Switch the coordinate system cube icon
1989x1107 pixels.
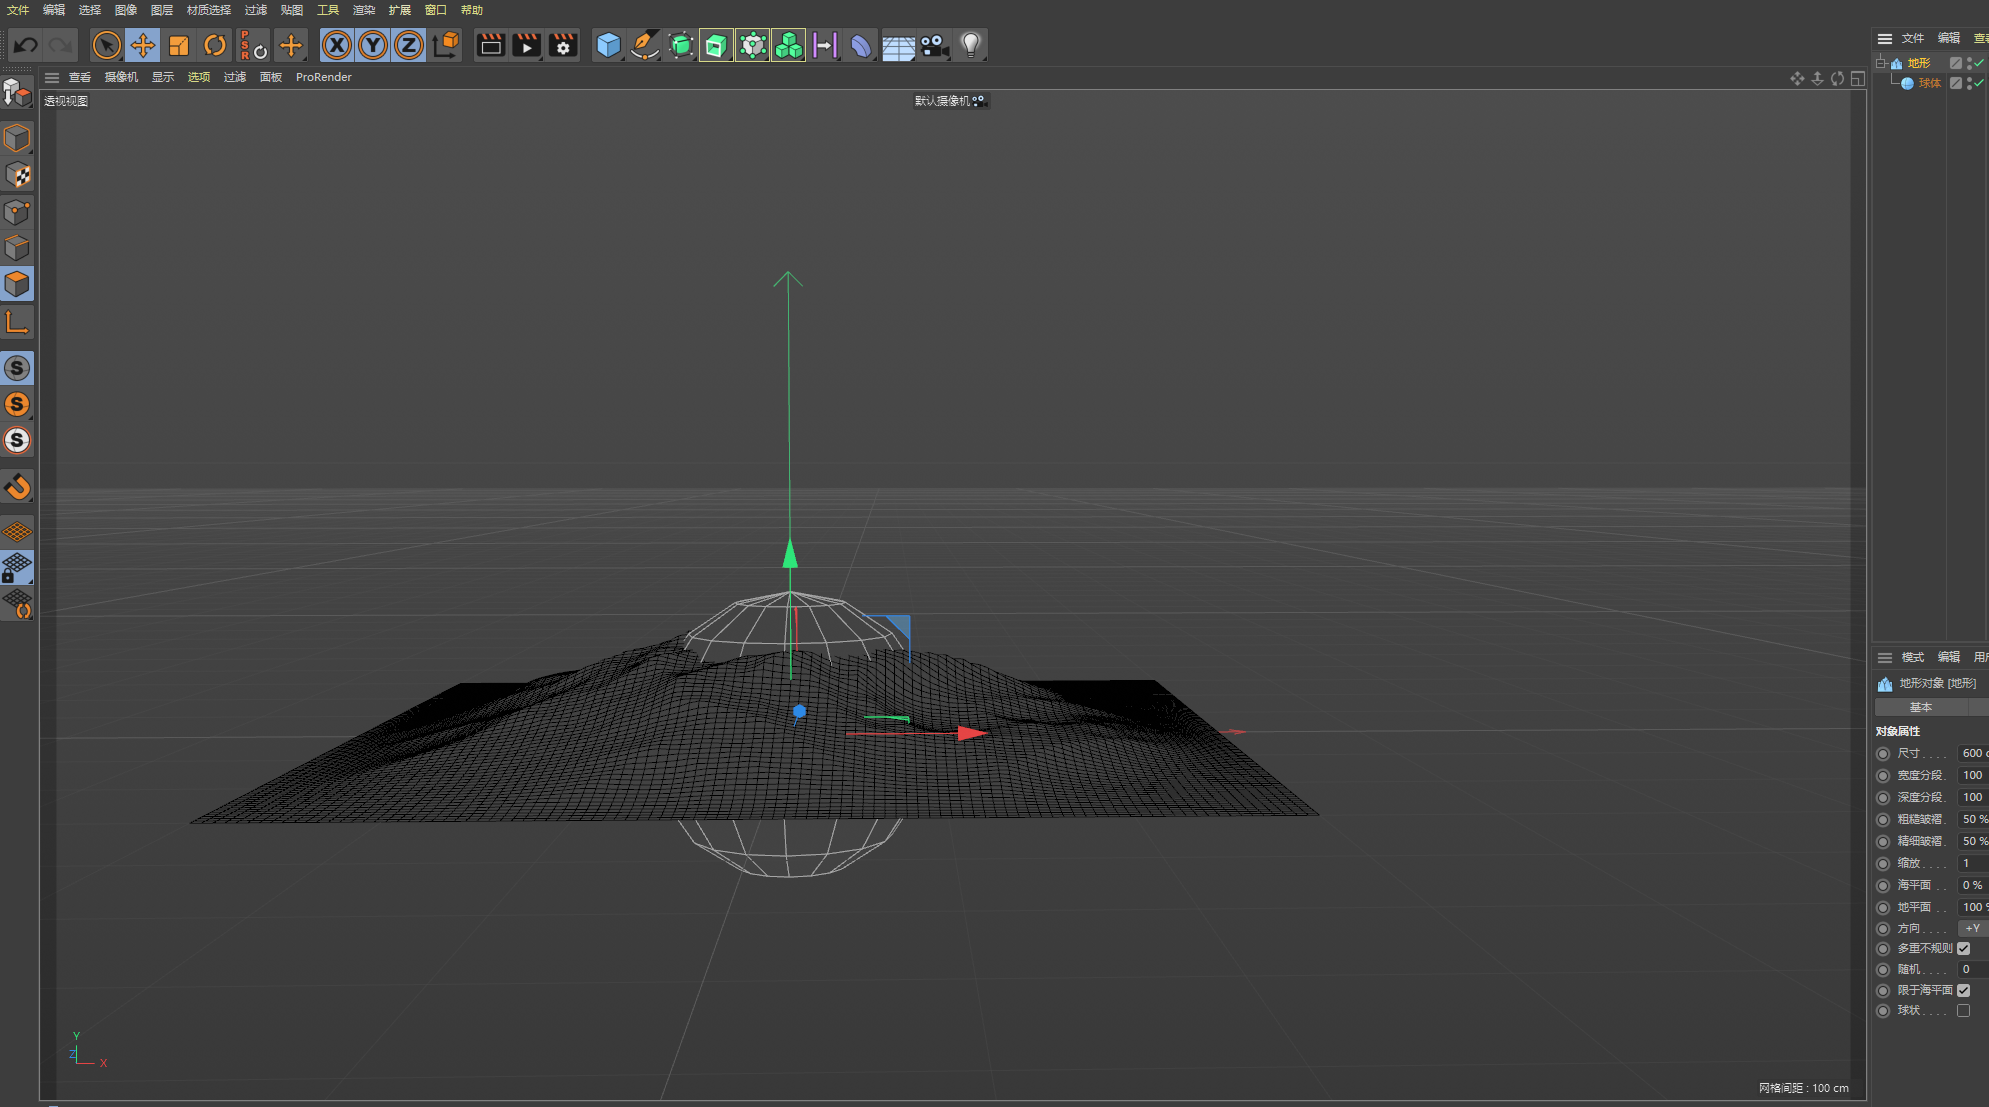click(446, 45)
